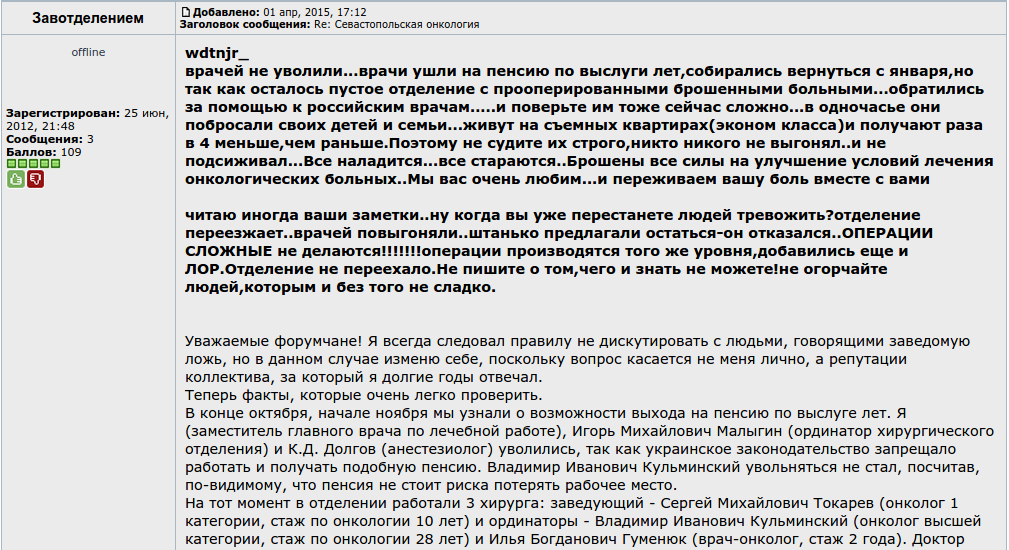Click the post date "01 апр, 2015, 17:12"
The height and width of the screenshot is (550, 1009).
[315, 12]
